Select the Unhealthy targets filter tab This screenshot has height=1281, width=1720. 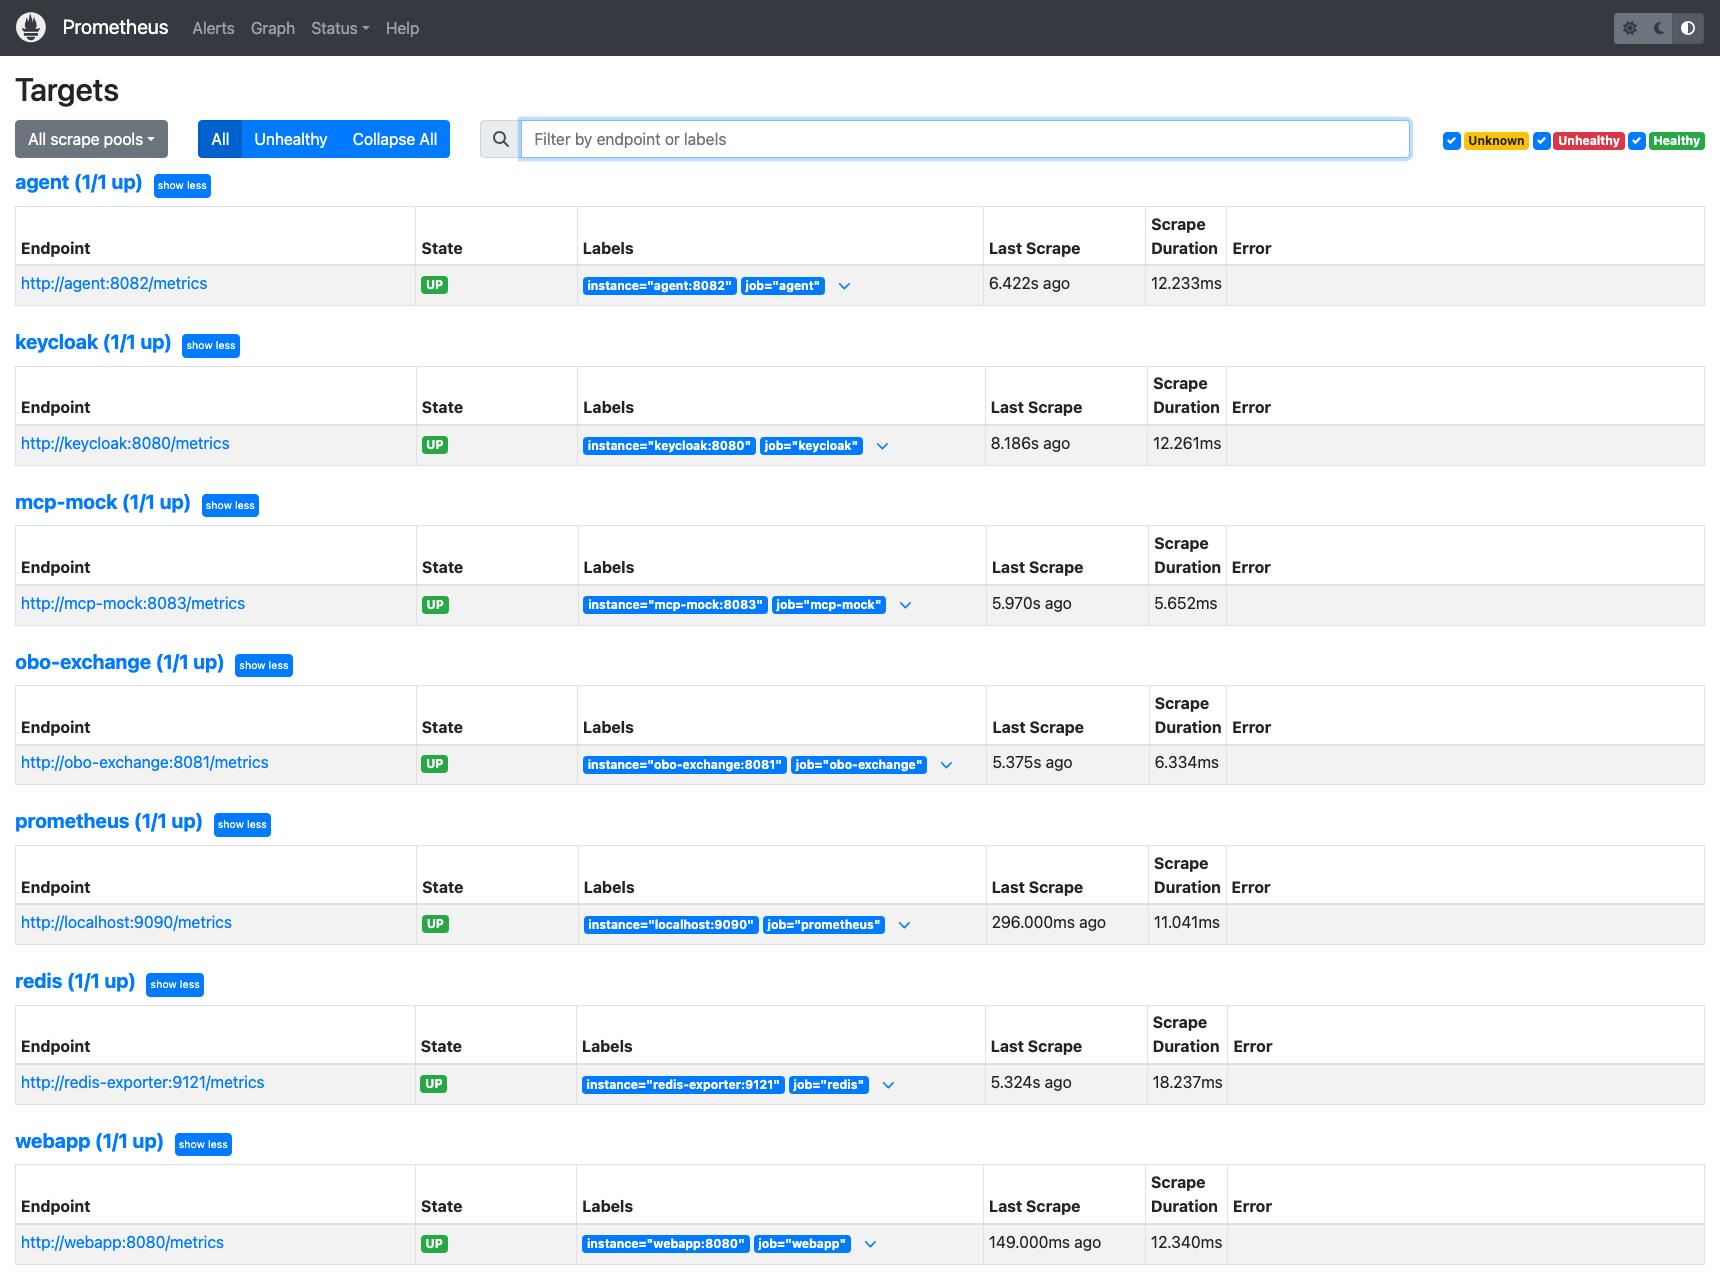pos(290,139)
